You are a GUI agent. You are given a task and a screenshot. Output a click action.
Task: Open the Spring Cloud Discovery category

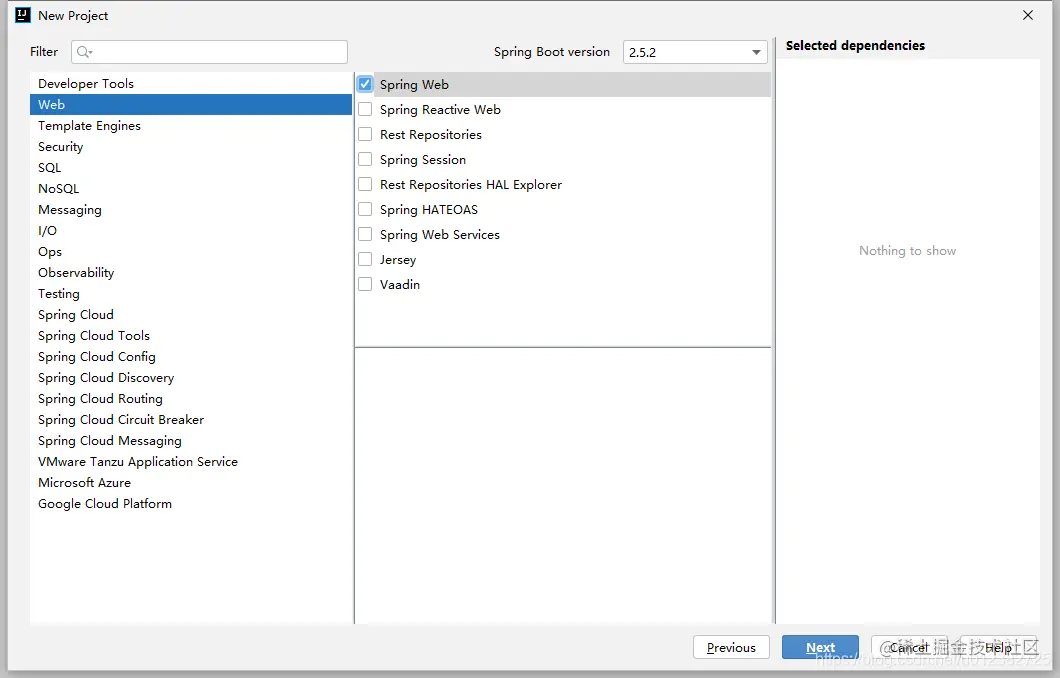coord(191,377)
